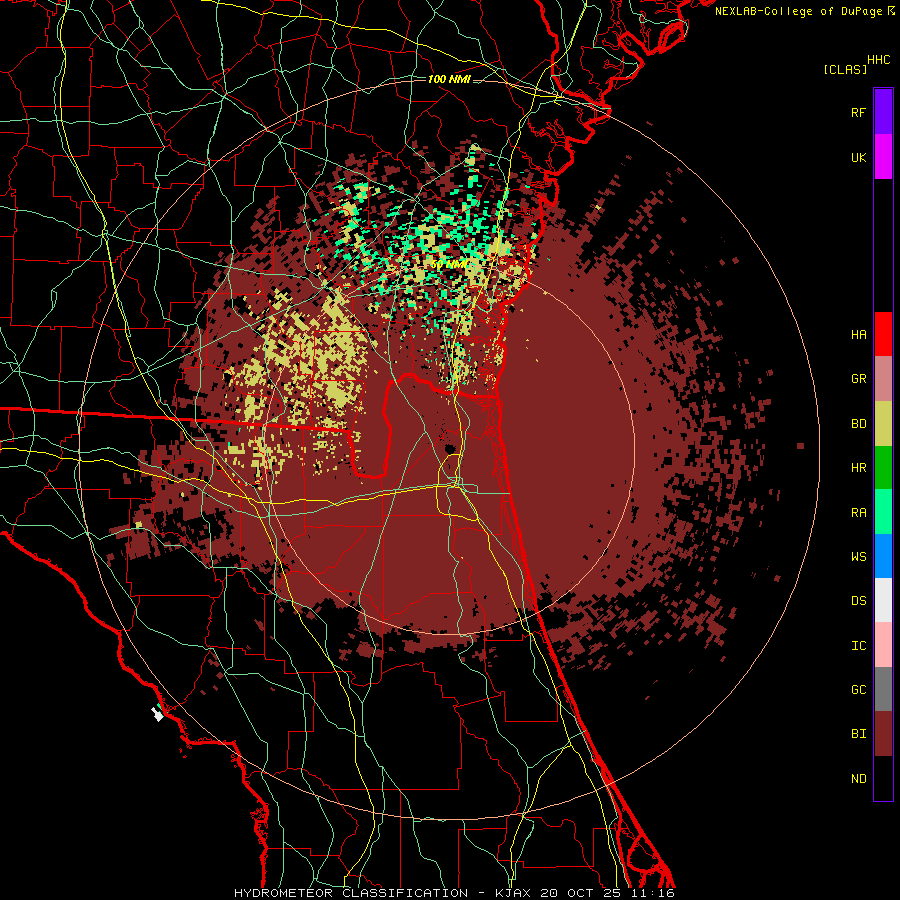Click the purple RF color block in legend
Screen dimensions: 900x900
tap(883, 112)
